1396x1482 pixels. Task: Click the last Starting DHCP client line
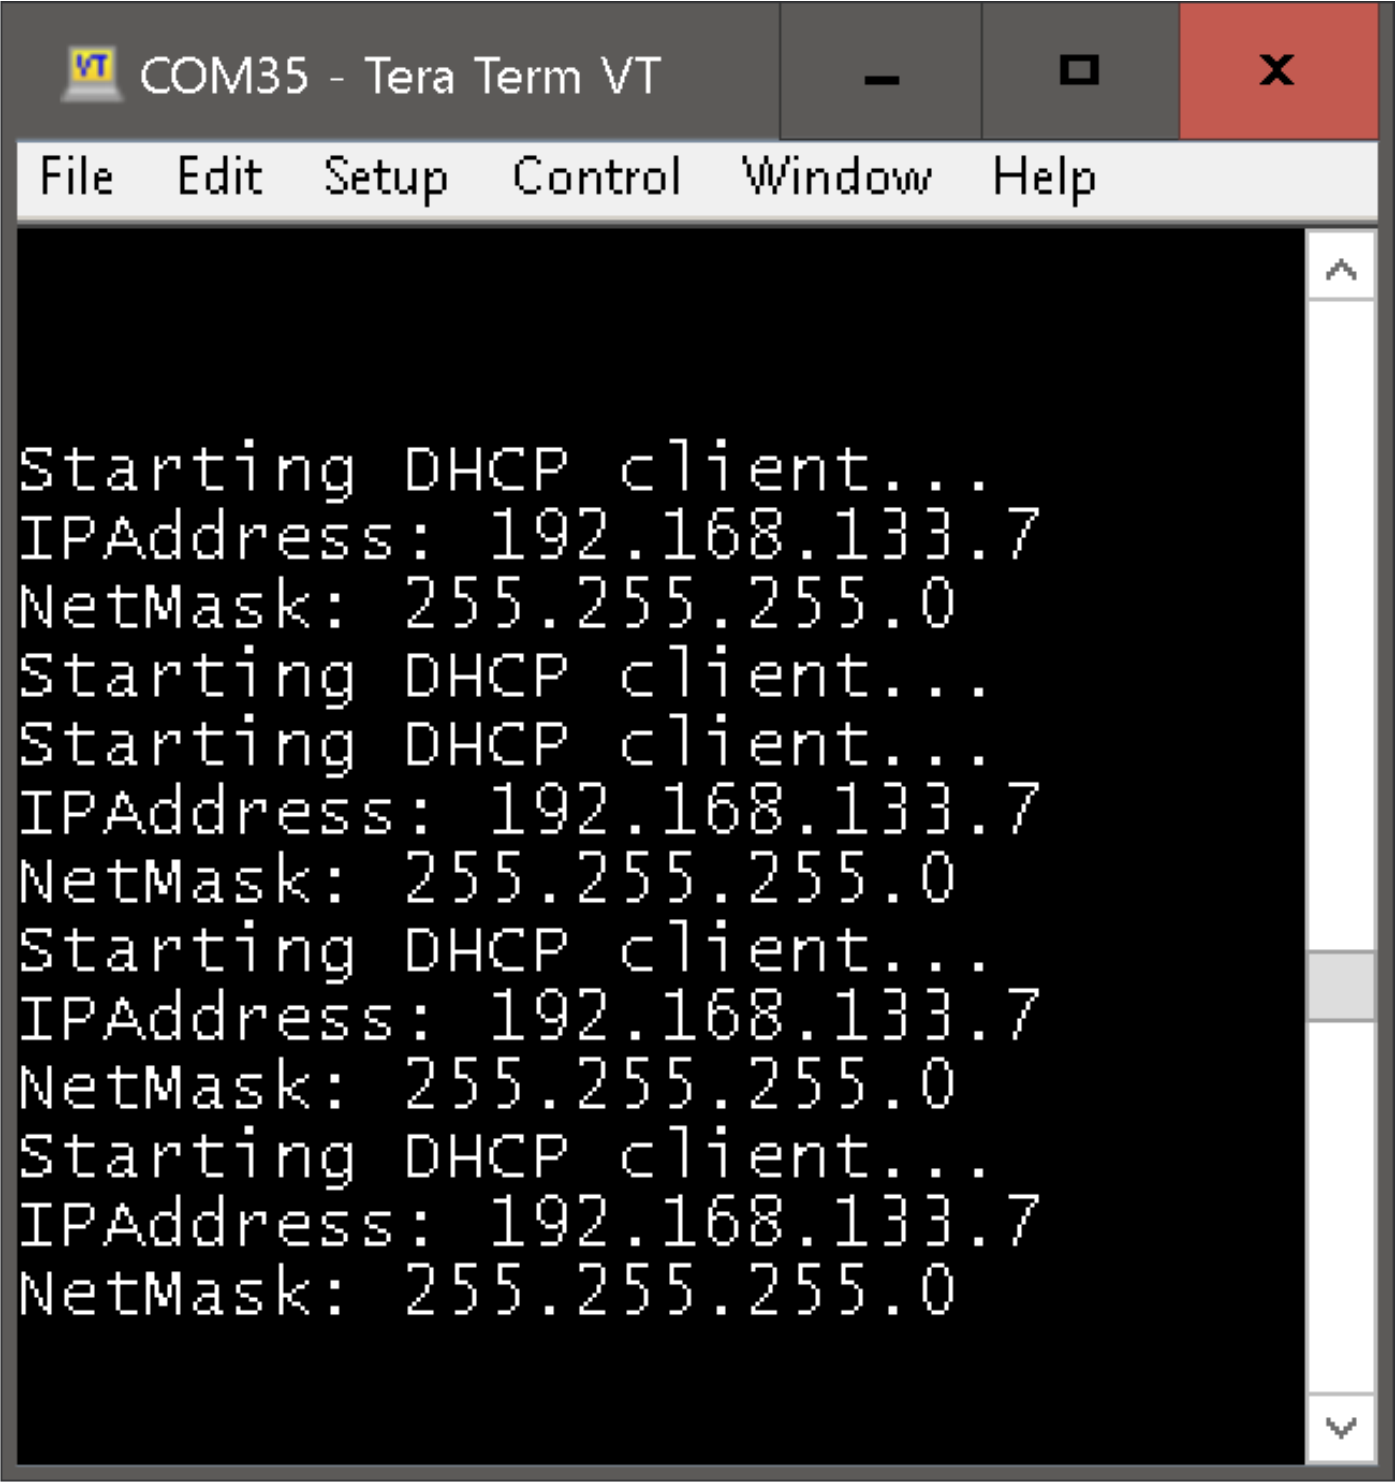click(500, 1156)
